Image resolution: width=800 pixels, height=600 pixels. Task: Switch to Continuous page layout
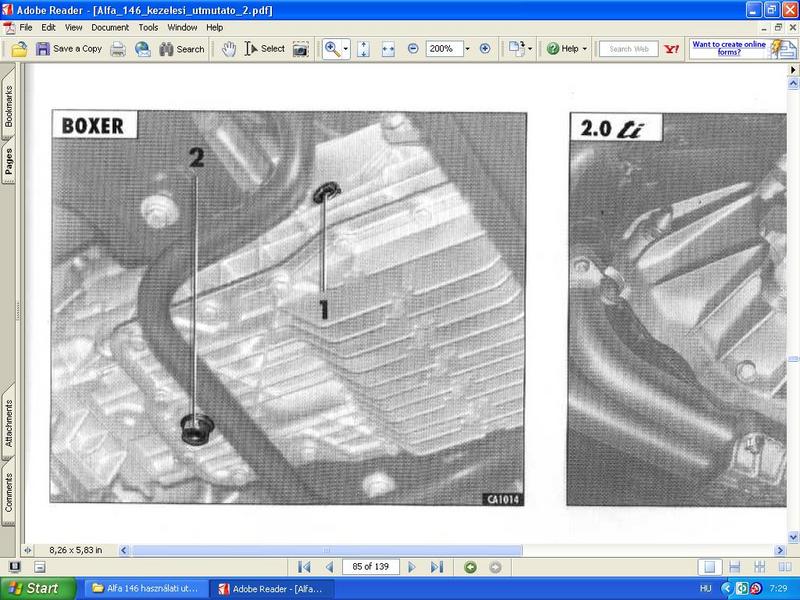coord(735,567)
